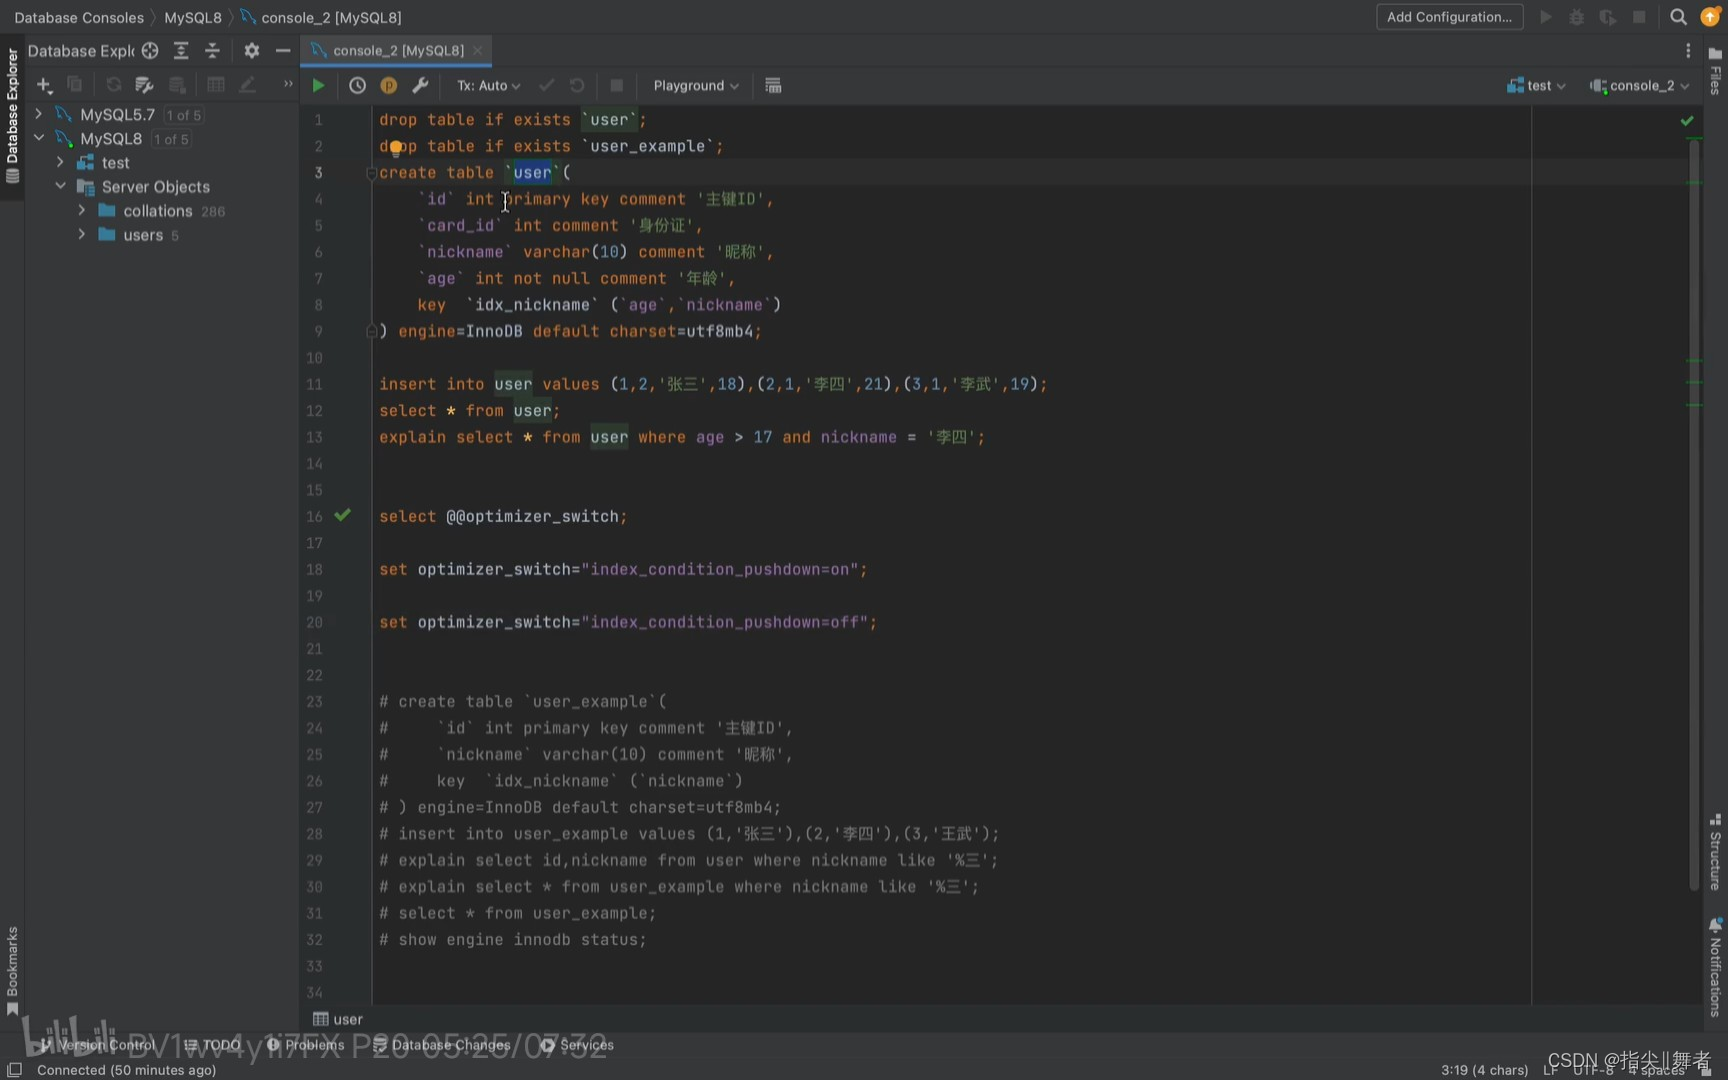This screenshot has height=1080, width=1728.
Task: Add new data source plus icon
Action: click(x=44, y=85)
